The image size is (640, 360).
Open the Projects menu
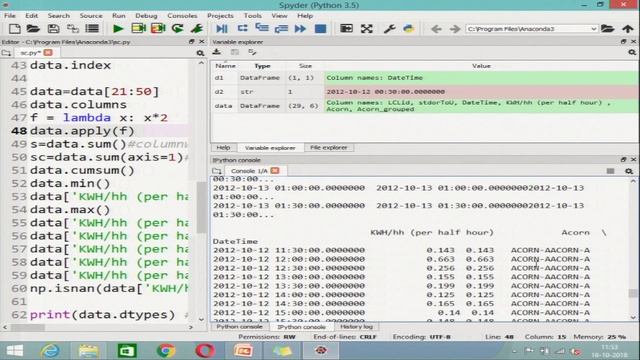[220, 16]
